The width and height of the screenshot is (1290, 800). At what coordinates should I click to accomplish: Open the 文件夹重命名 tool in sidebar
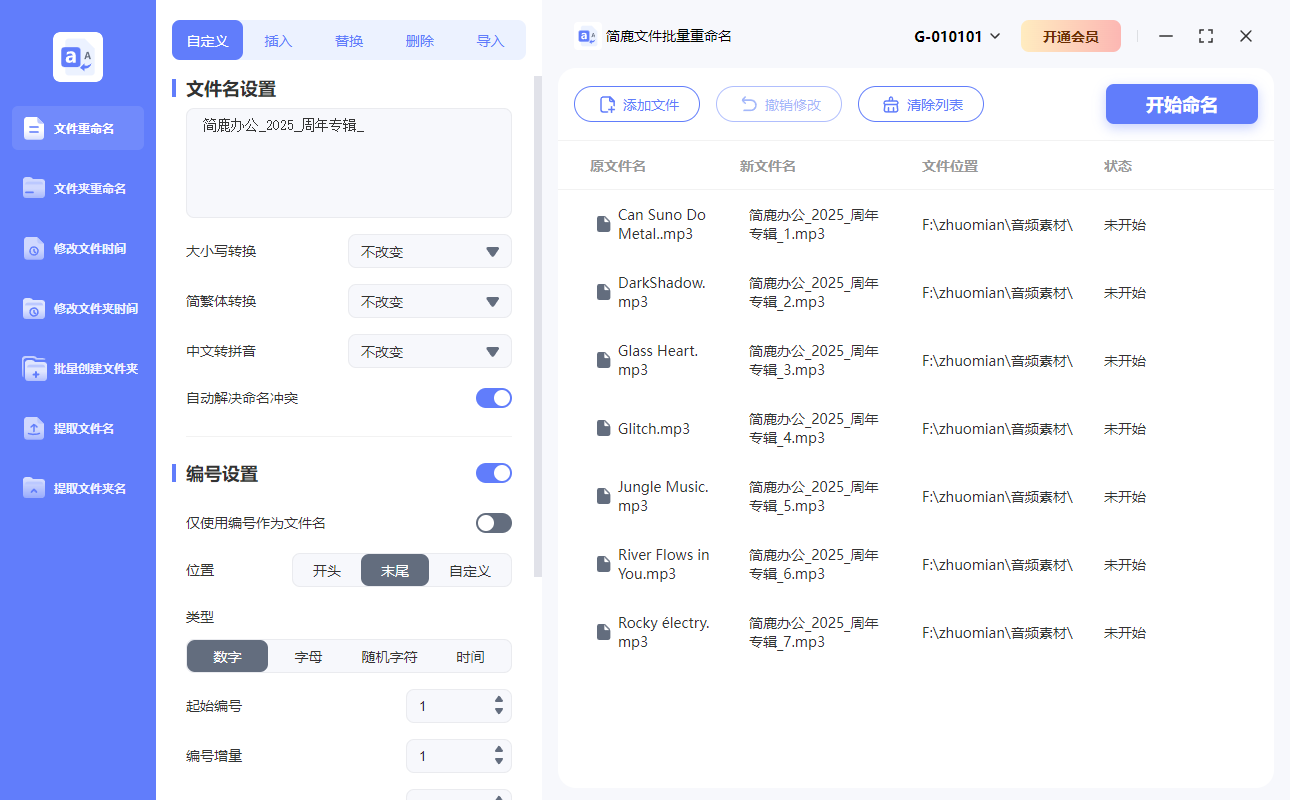click(x=77, y=188)
